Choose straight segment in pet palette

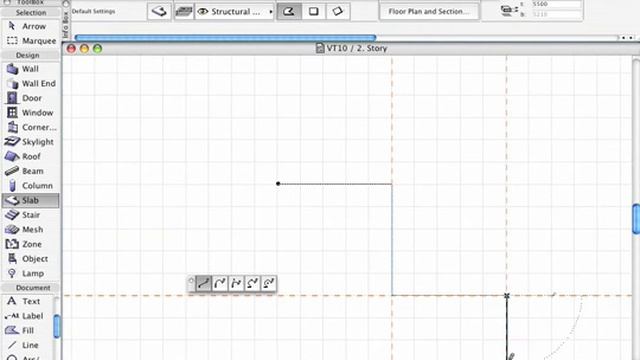click(x=204, y=283)
